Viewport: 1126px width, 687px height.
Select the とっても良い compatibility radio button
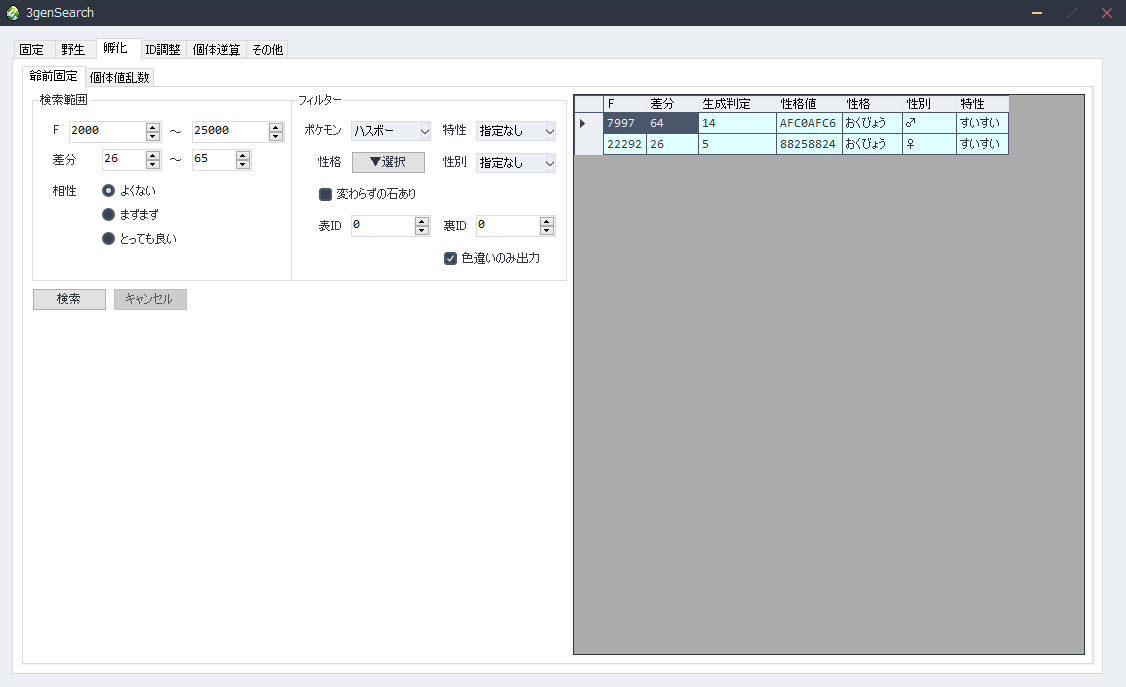coord(108,238)
